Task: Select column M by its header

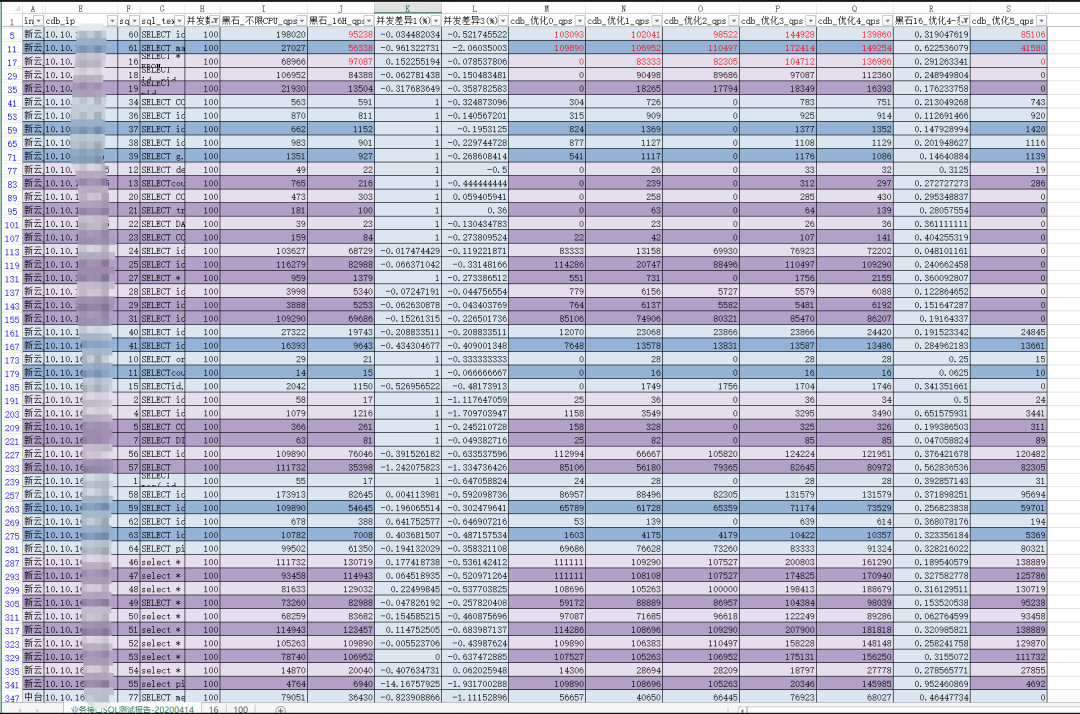Action: [x=547, y=8]
